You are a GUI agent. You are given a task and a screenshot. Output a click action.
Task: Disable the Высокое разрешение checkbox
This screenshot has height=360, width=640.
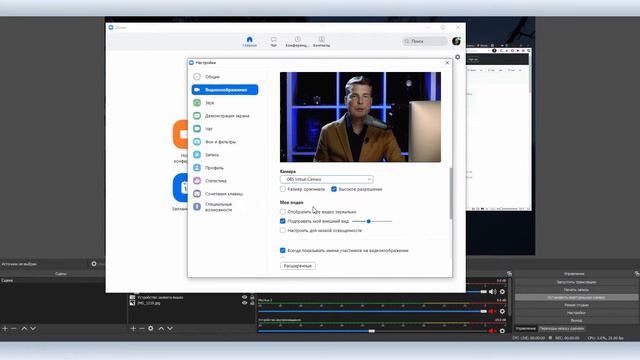coord(334,189)
